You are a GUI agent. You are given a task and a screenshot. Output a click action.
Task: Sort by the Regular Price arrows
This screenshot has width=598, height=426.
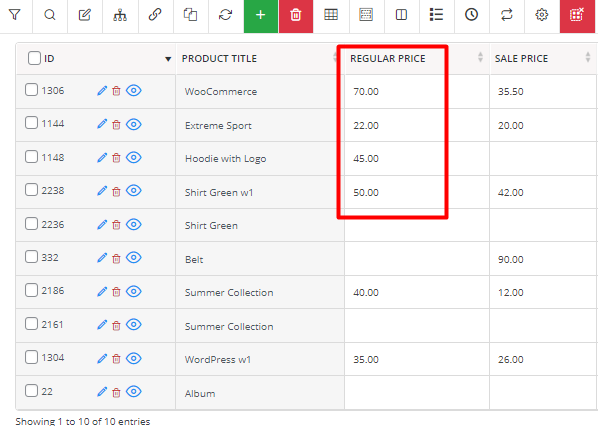click(480, 58)
